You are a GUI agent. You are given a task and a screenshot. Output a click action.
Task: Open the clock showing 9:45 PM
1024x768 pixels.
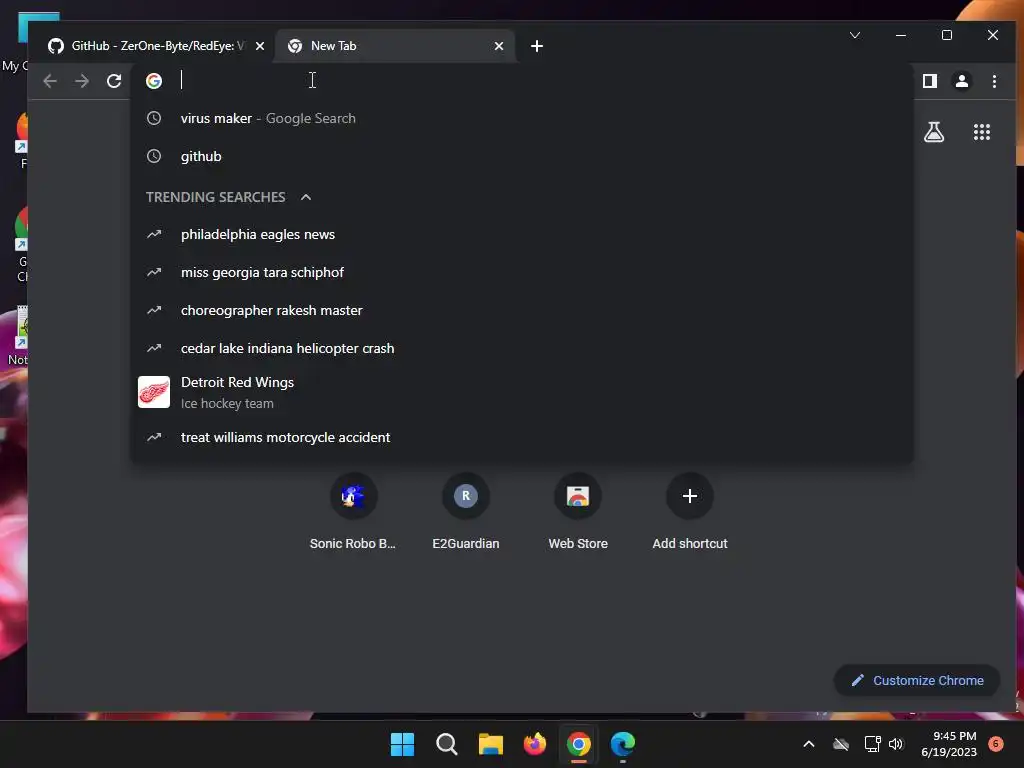949,744
